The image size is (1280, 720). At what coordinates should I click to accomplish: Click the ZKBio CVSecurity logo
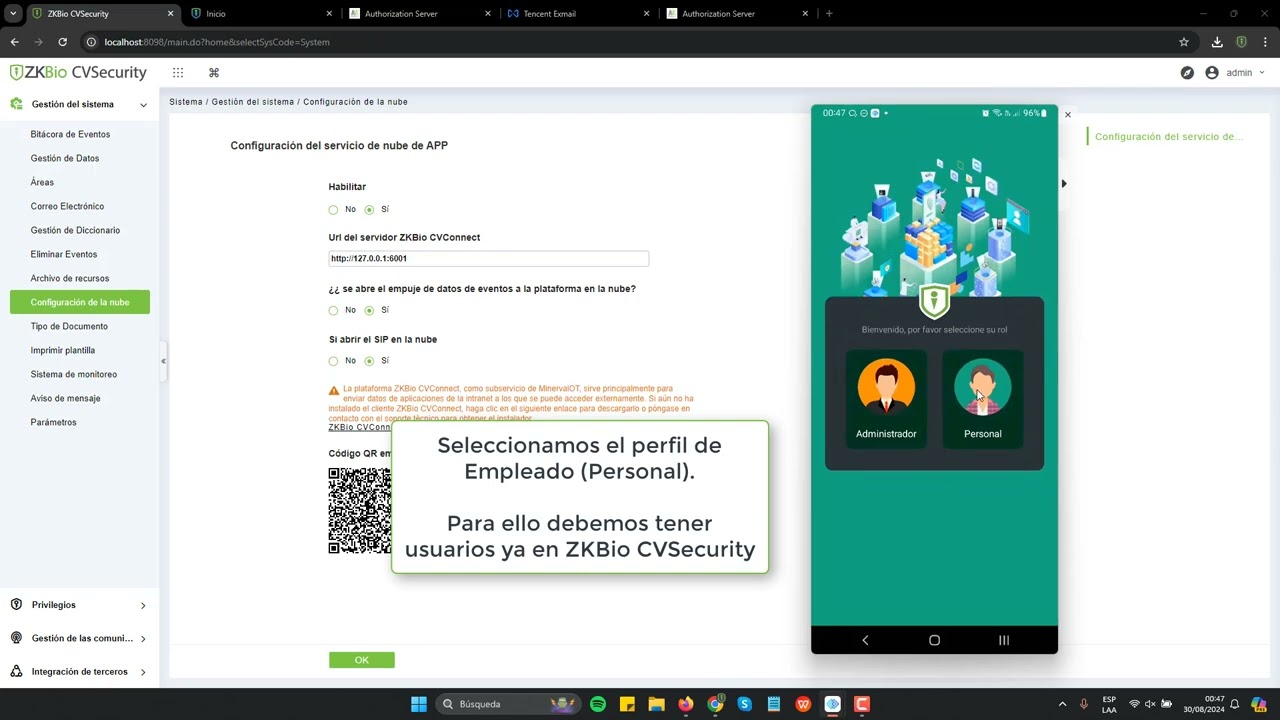tap(78, 72)
